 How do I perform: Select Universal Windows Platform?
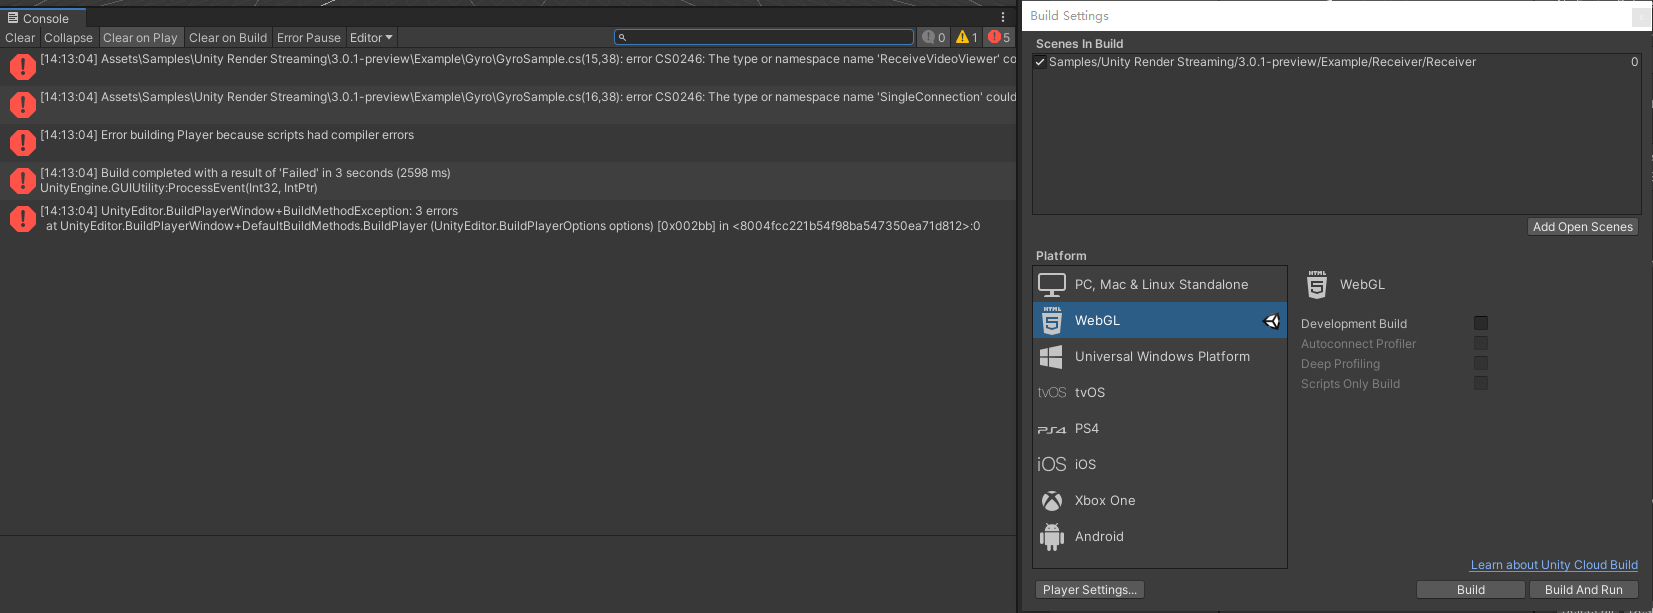(1160, 357)
